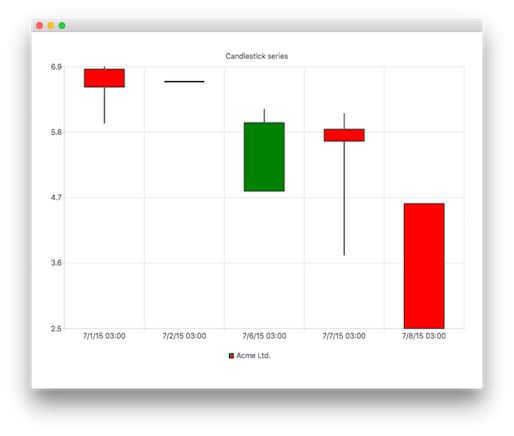
Task: Click the green candlestick for 7/6/15
Action: tap(264, 157)
